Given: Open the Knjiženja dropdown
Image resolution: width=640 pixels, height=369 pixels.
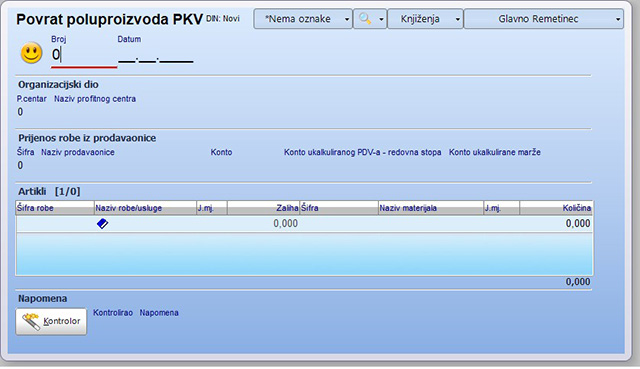Looking at the screenshot, I should [x=425, y=19].
